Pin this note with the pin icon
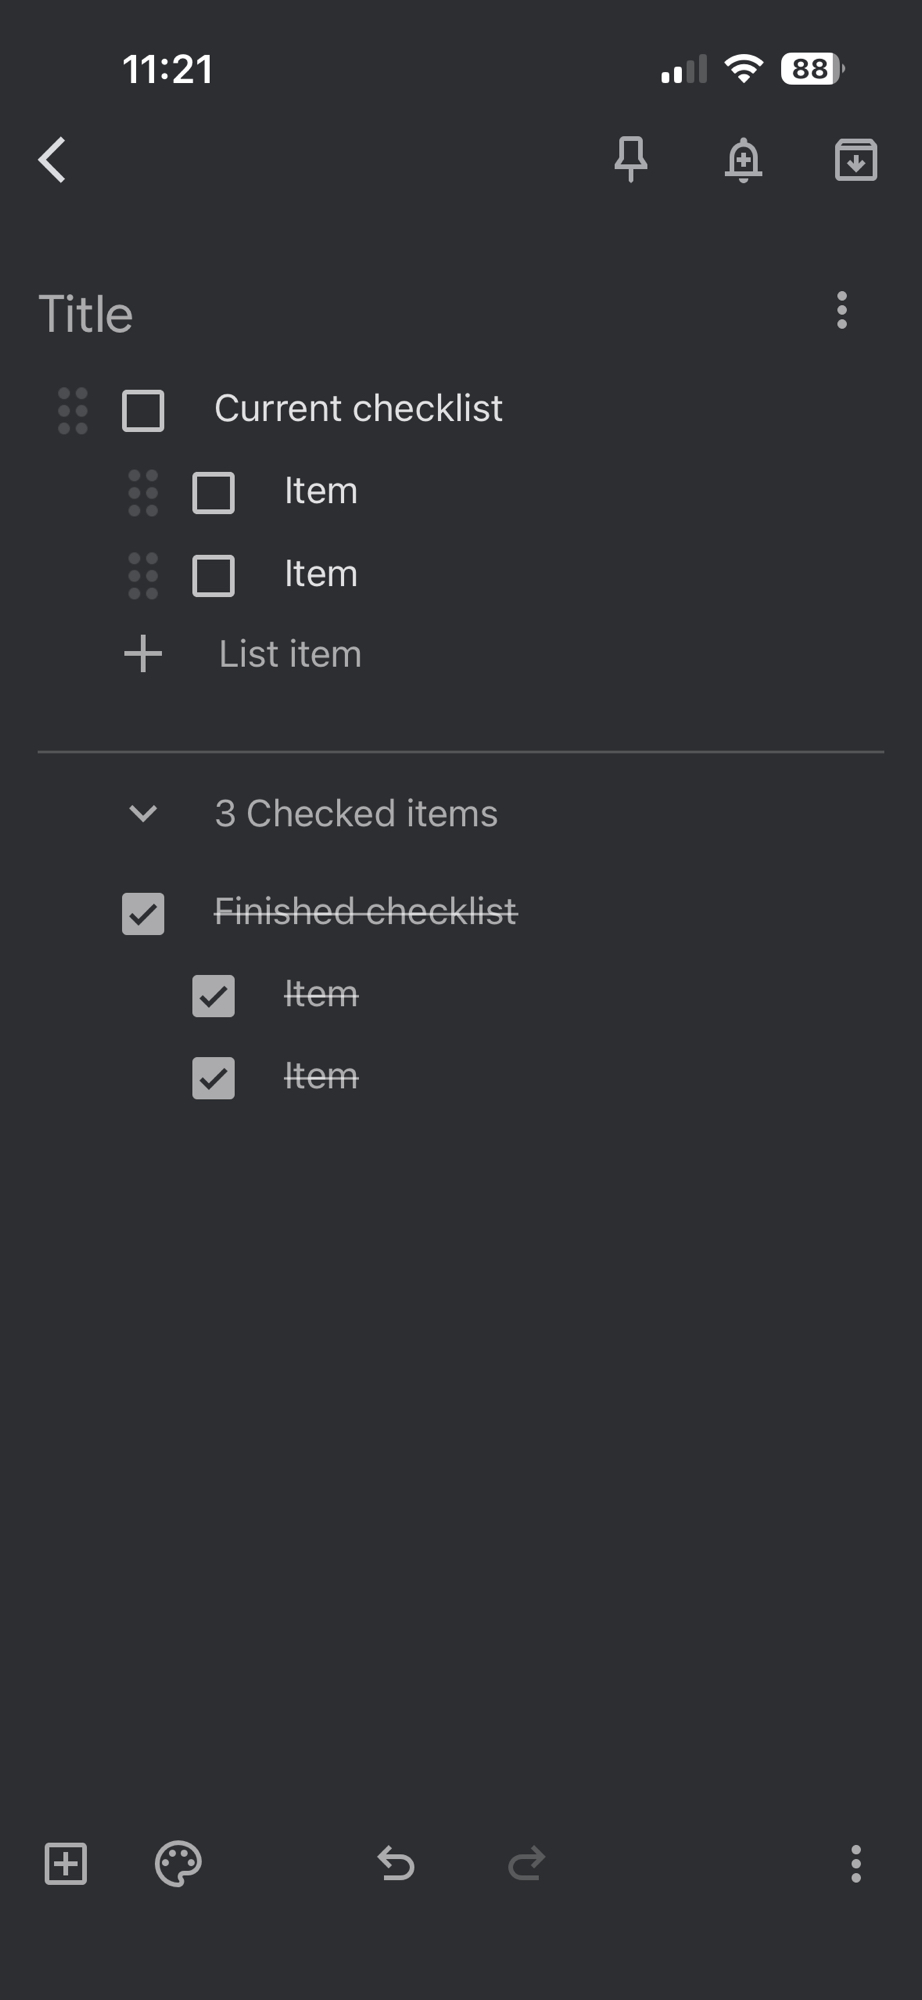922x2000 pixels. 631,159
